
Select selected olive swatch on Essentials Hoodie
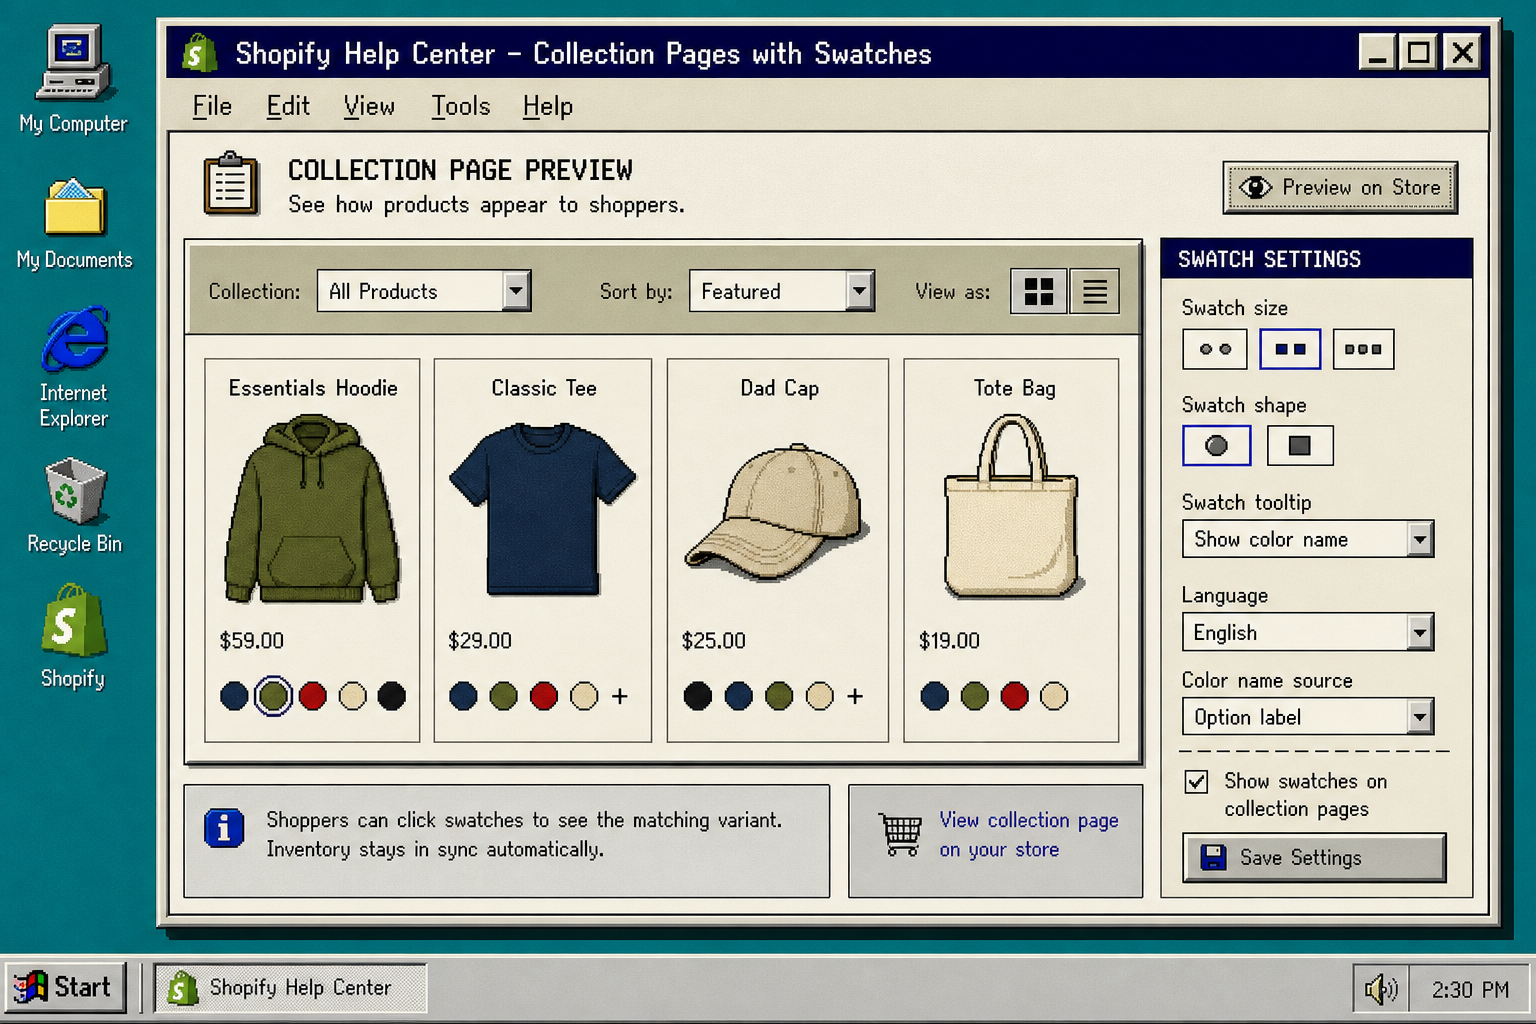coord(273,696)
